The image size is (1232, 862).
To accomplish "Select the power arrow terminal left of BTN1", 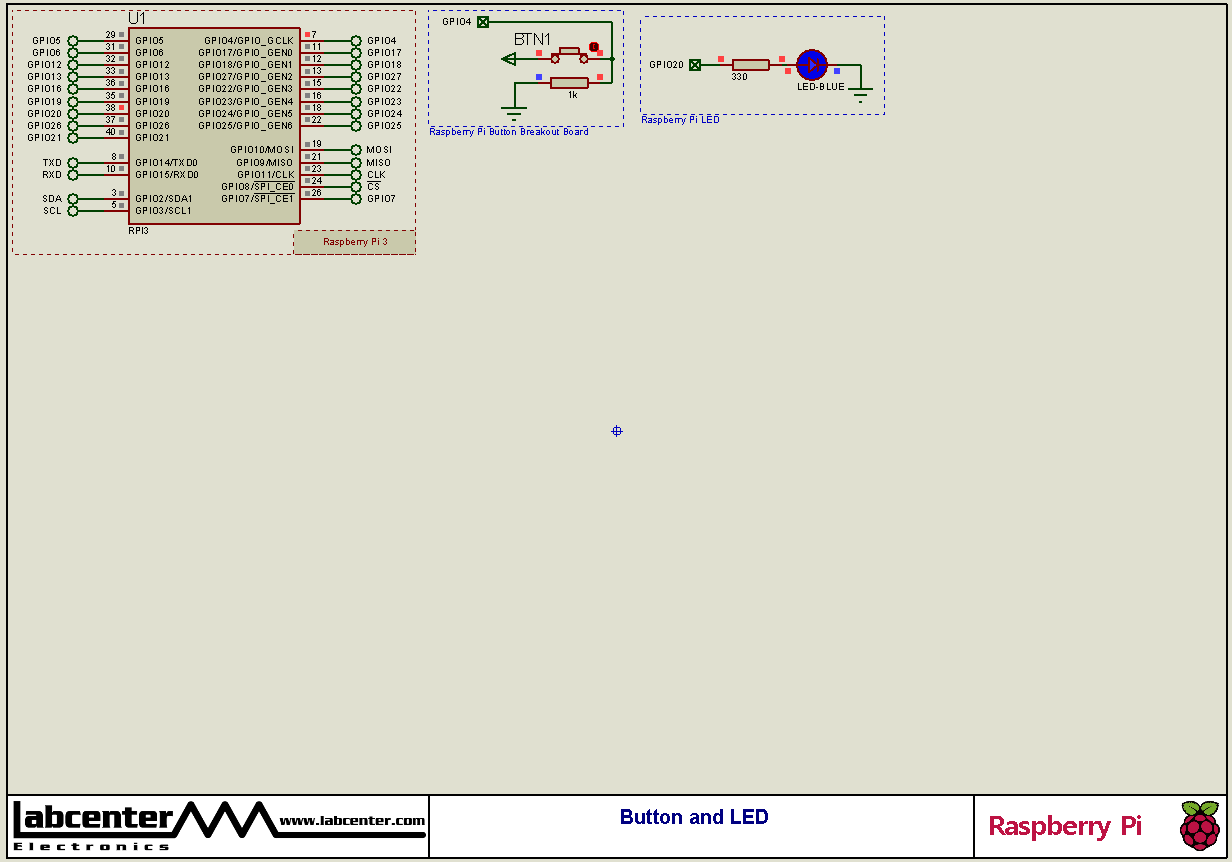I will [x=509, y=59].
